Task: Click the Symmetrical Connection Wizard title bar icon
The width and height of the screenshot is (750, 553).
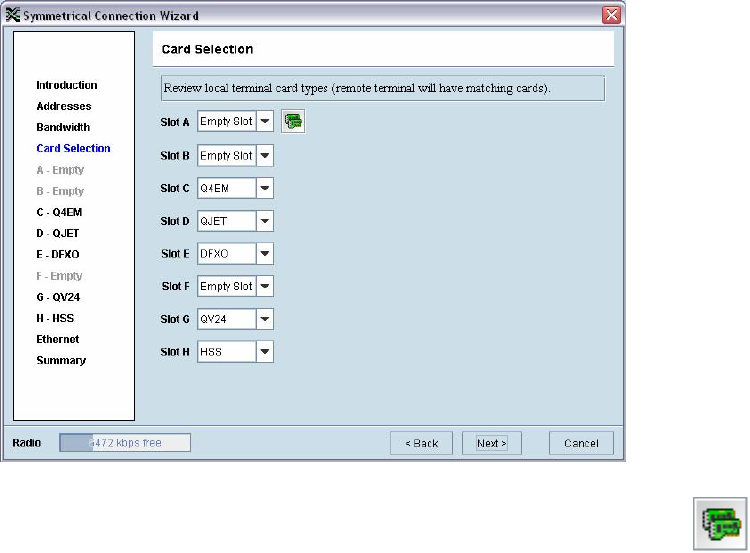Action: coord(12,15)
